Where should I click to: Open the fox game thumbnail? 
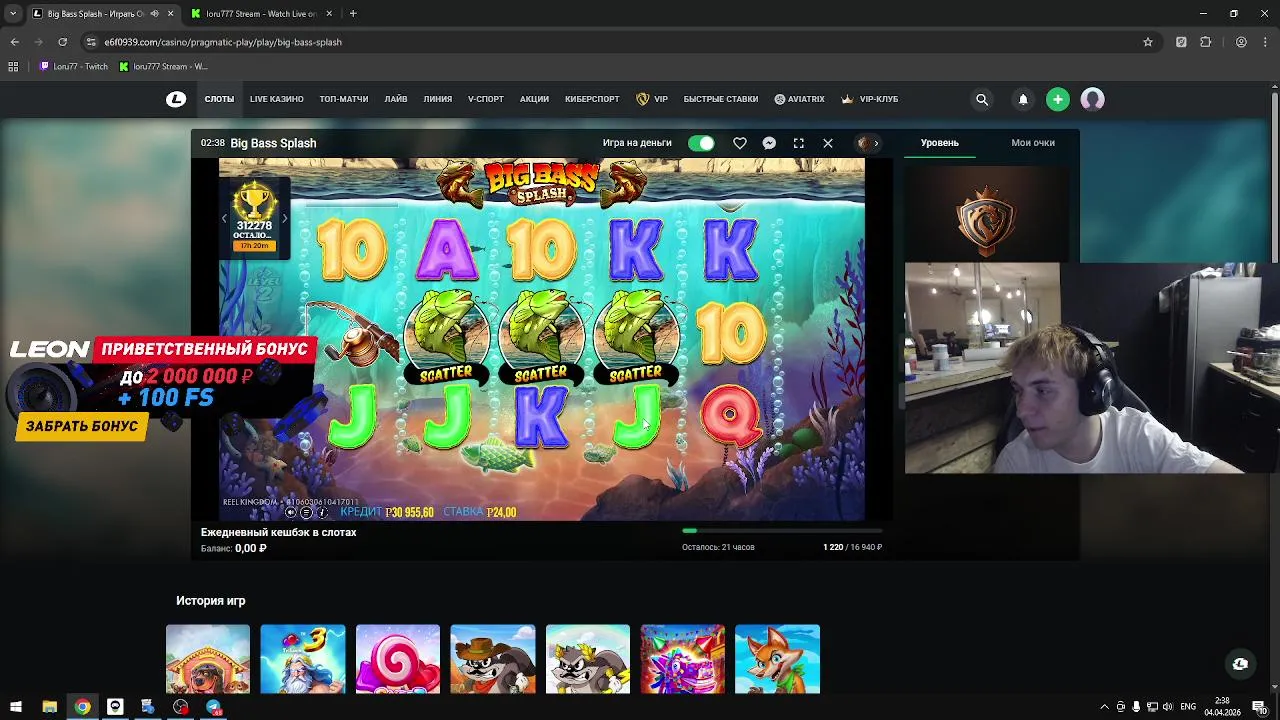click(778, 659)
